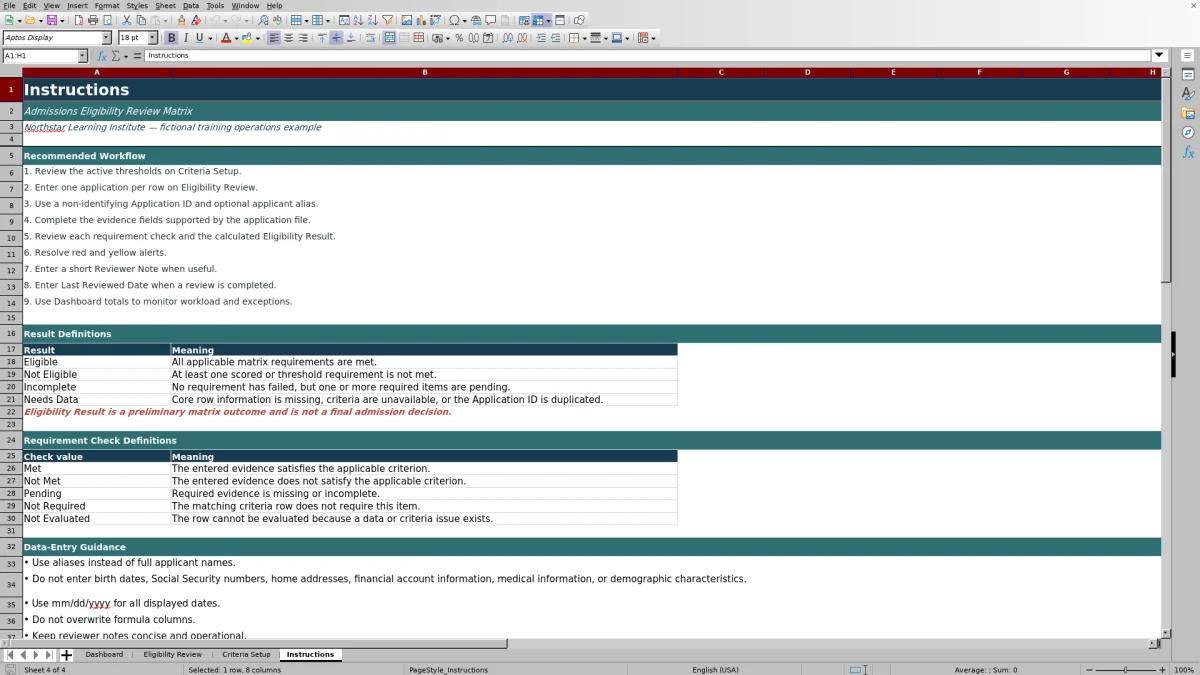Open Find & Replace icon
Viewport: 1200px width, 675px height.
click(262, 20)
